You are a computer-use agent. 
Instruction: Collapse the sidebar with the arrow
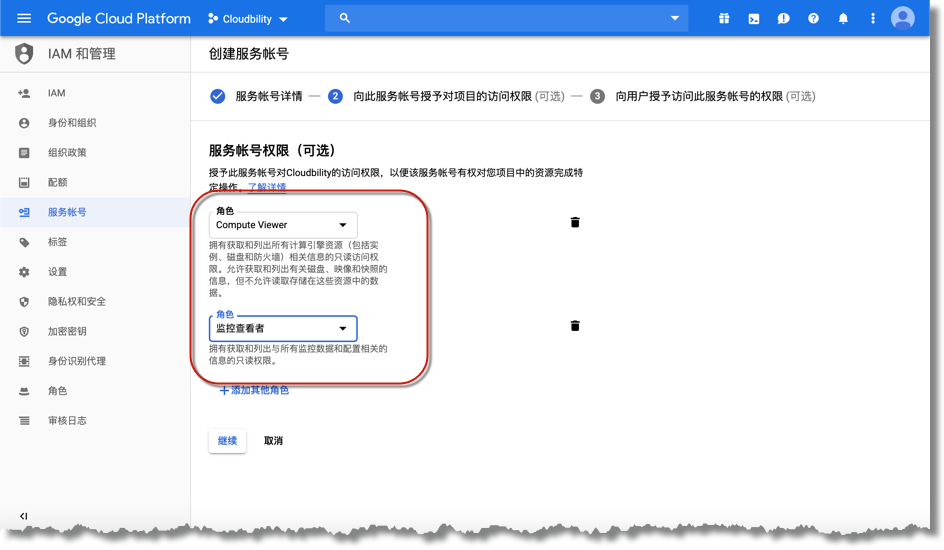23,516
